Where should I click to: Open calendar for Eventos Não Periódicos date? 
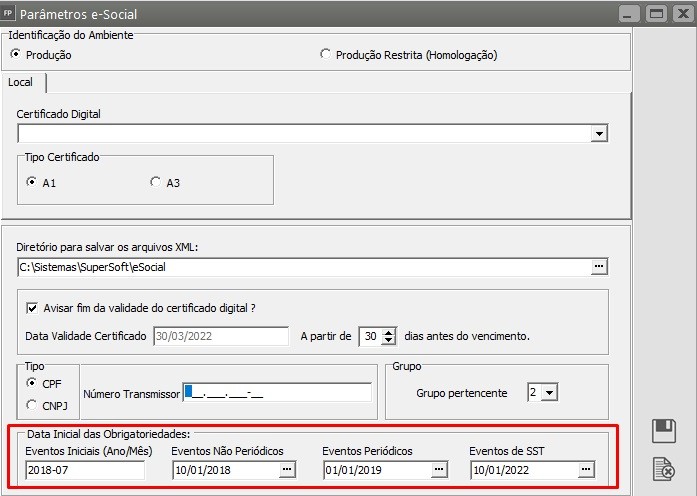click(x=287, y=469)
